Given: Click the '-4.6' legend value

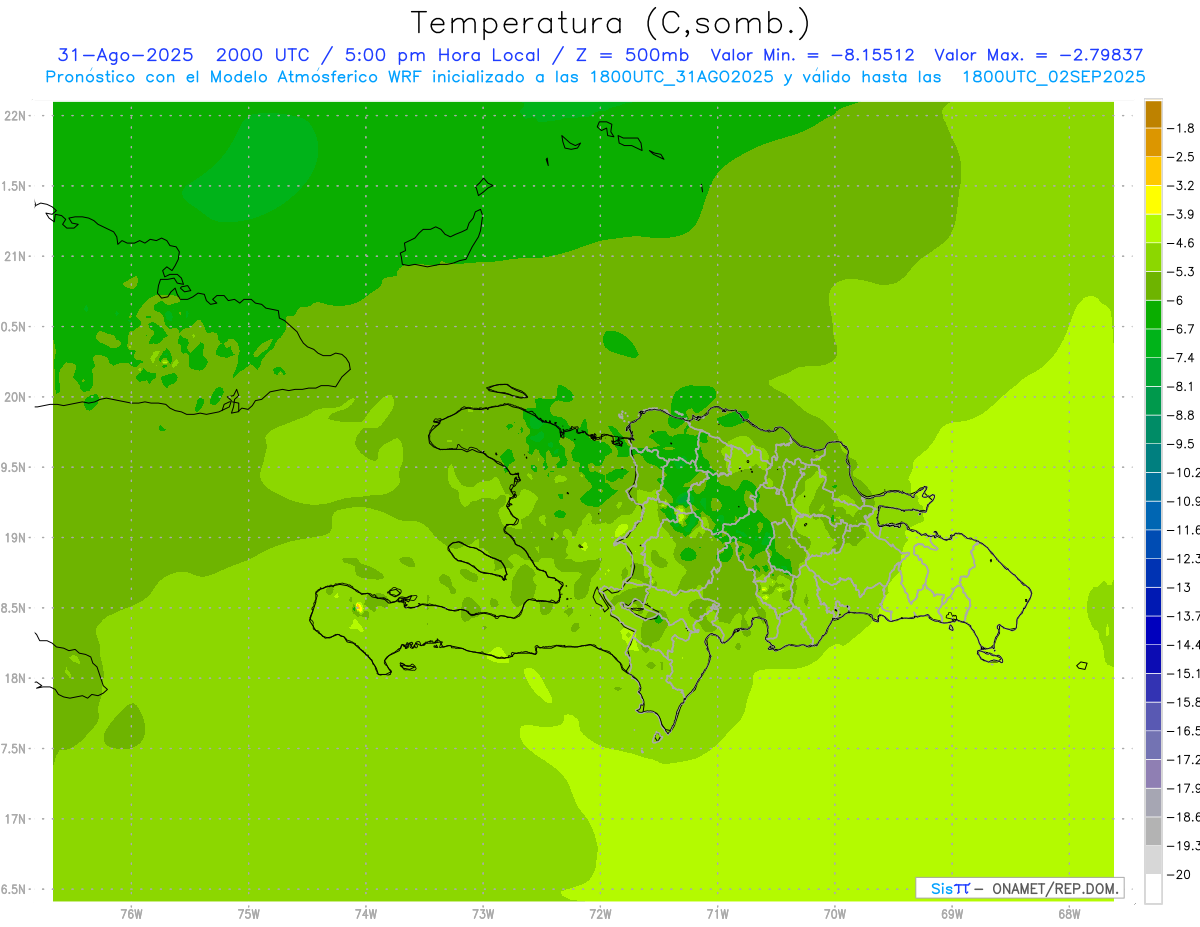Looking at the screenshot, I should click(1181, 243).
